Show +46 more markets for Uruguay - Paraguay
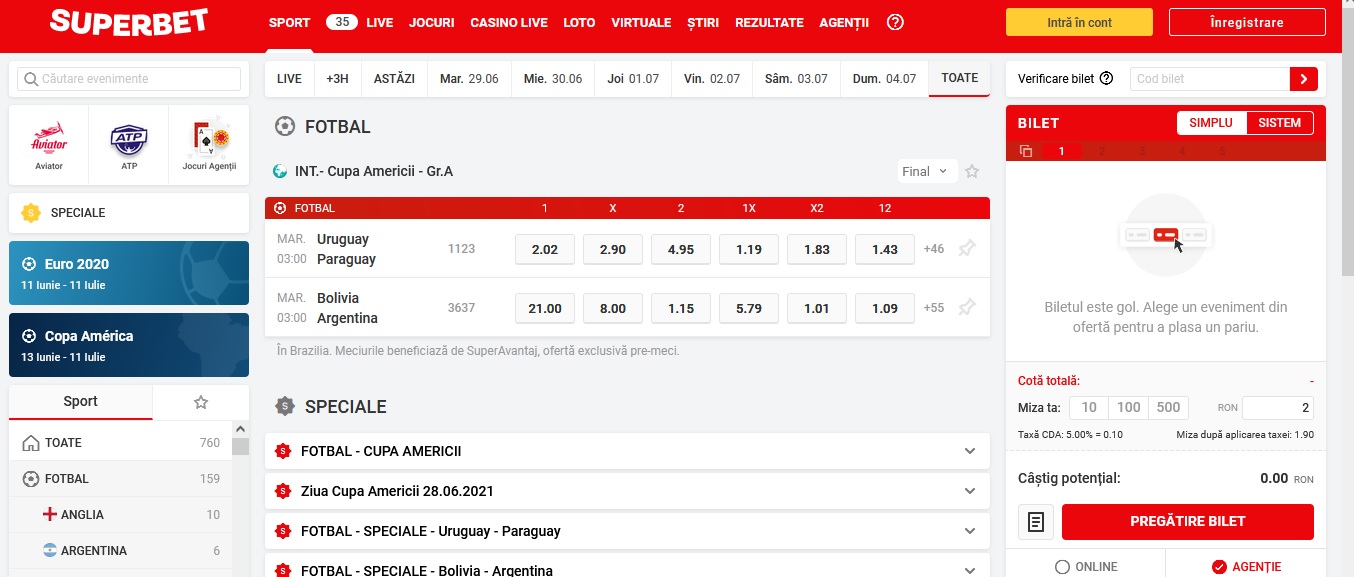 click(933, 249)
